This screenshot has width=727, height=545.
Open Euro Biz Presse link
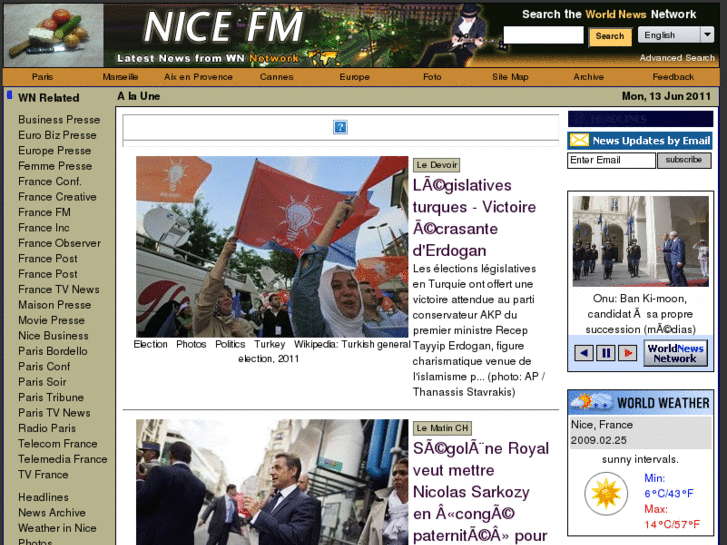click(x=57, y=135)
